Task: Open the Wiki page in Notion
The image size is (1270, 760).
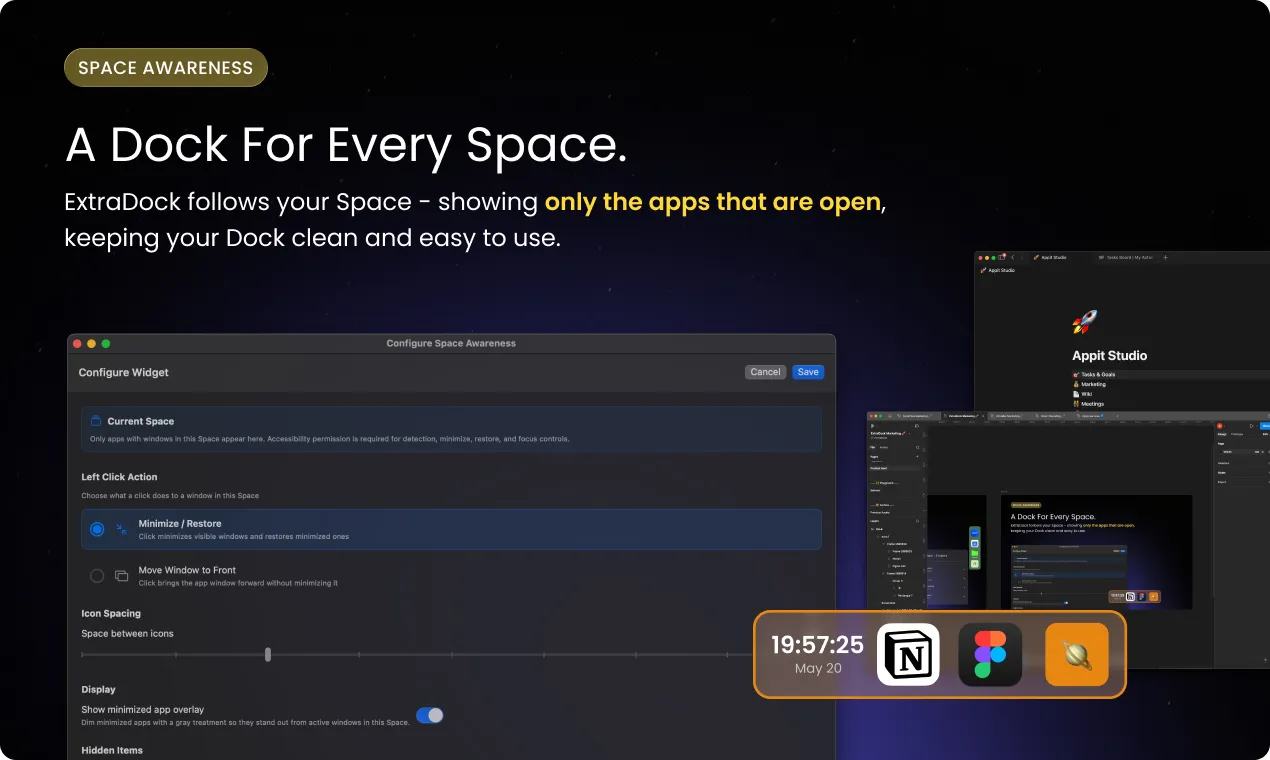Action: [x=1082, y=394]
